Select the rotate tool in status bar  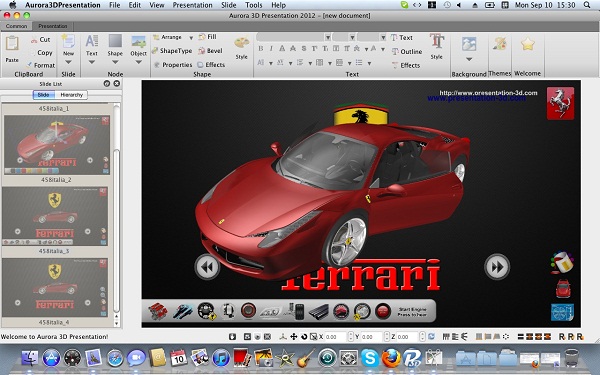point(304,336)
